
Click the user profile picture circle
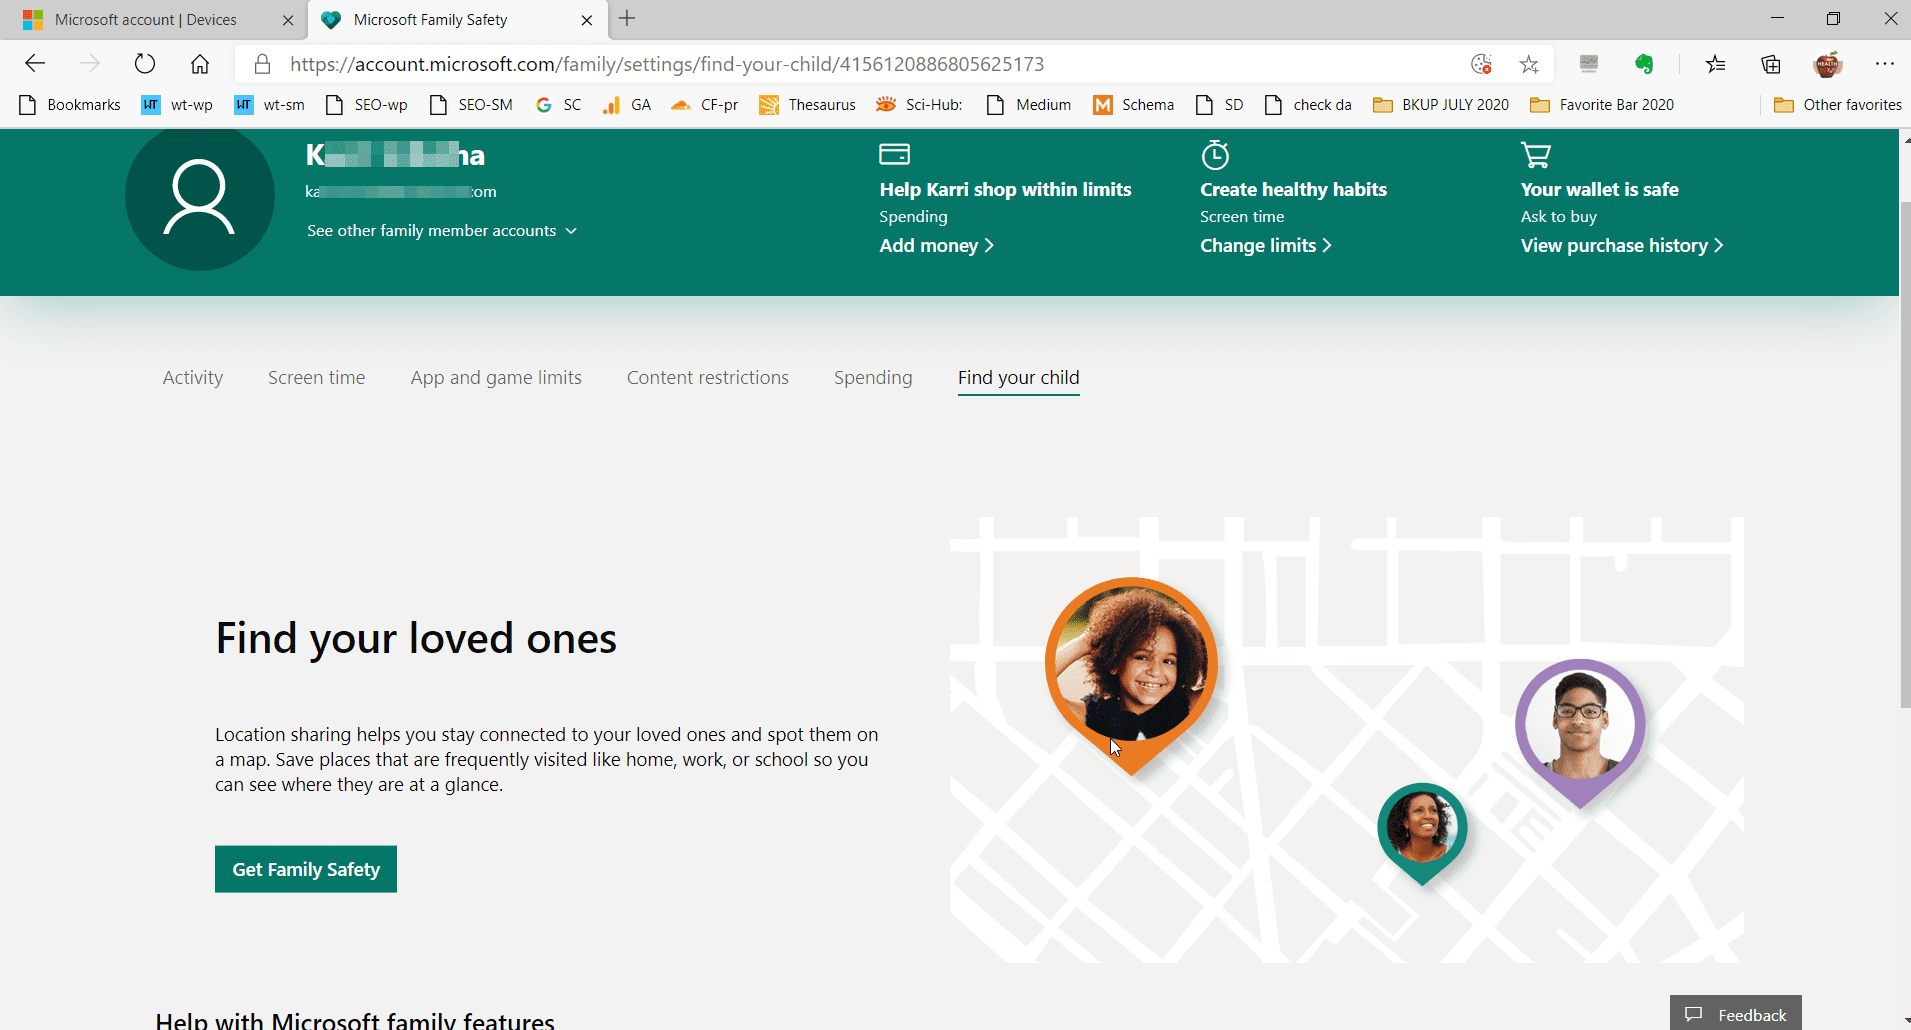200,197
